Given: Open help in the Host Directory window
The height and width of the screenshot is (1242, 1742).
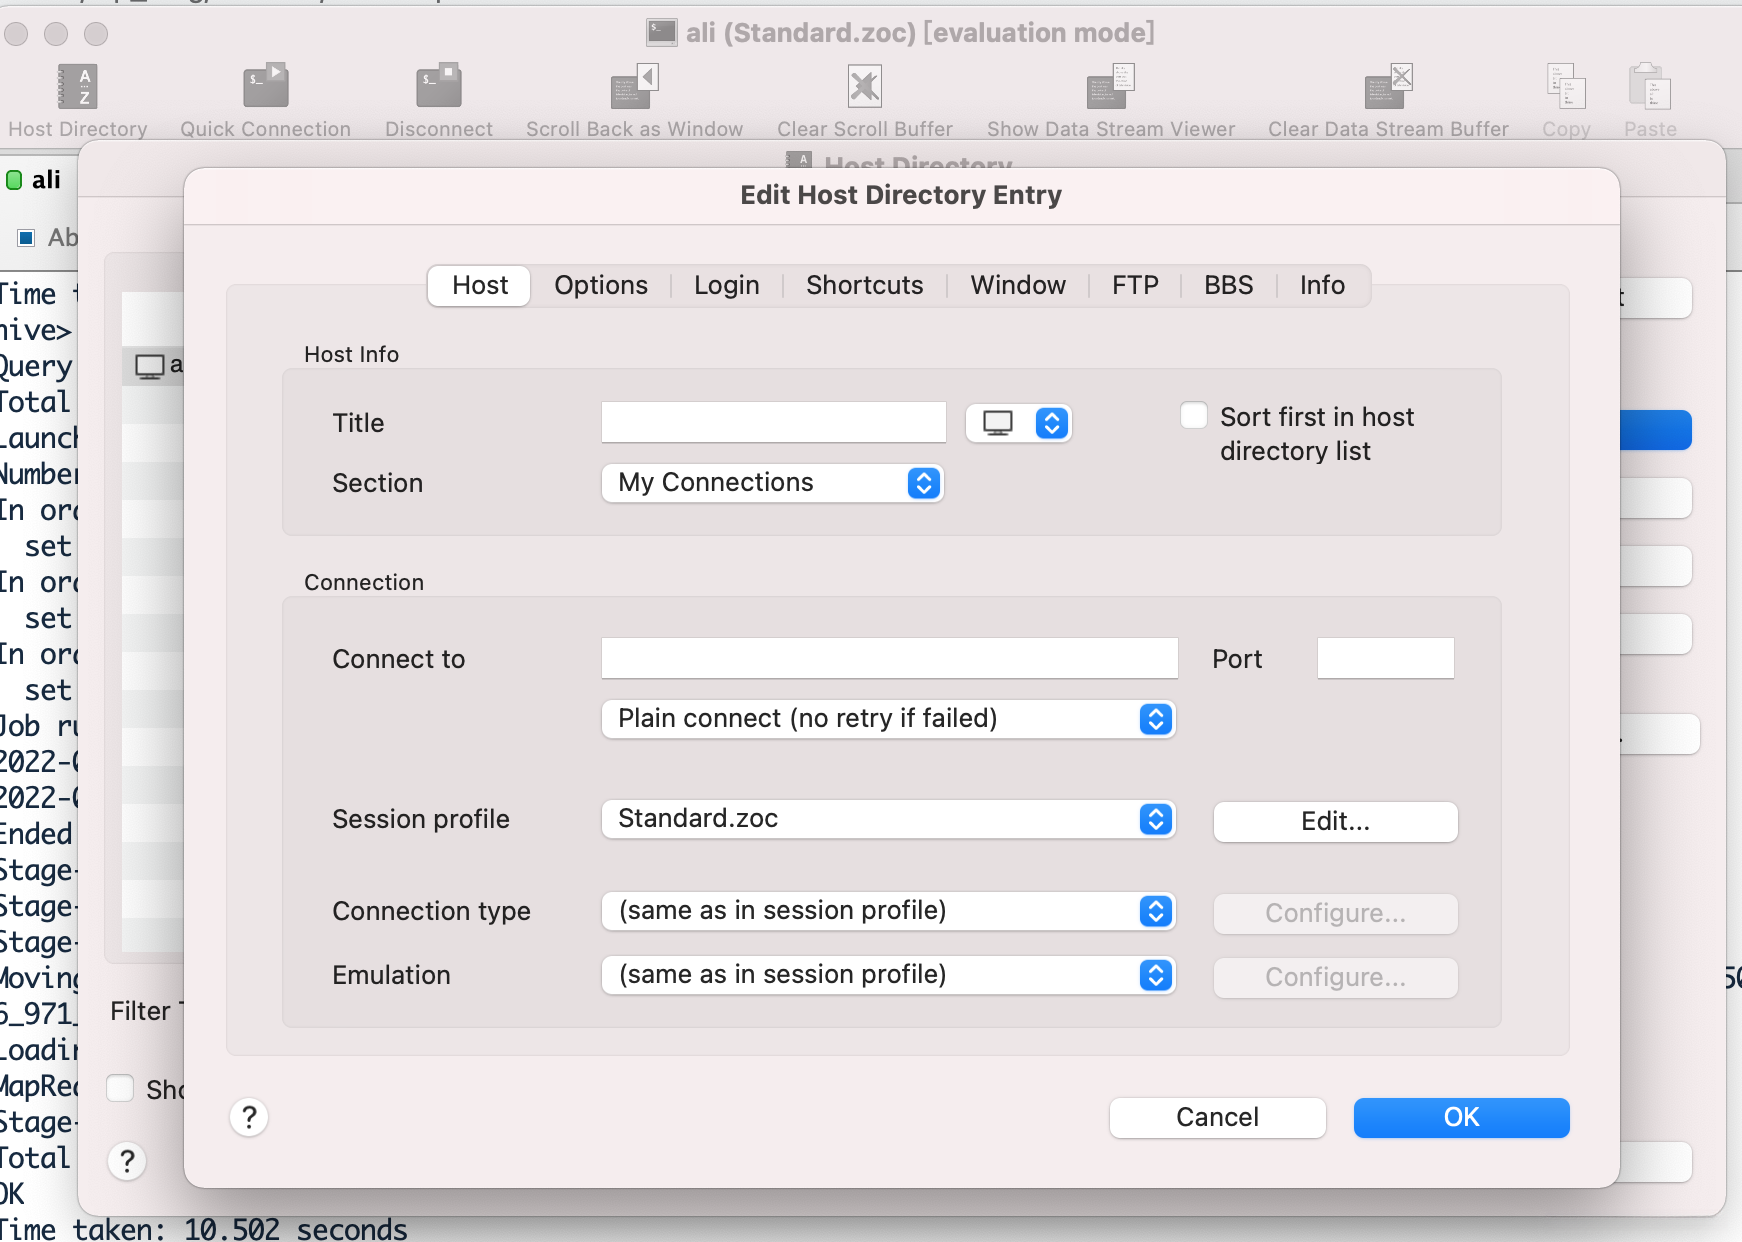Looking at the screenshot, I should (x=127, y=1161).
